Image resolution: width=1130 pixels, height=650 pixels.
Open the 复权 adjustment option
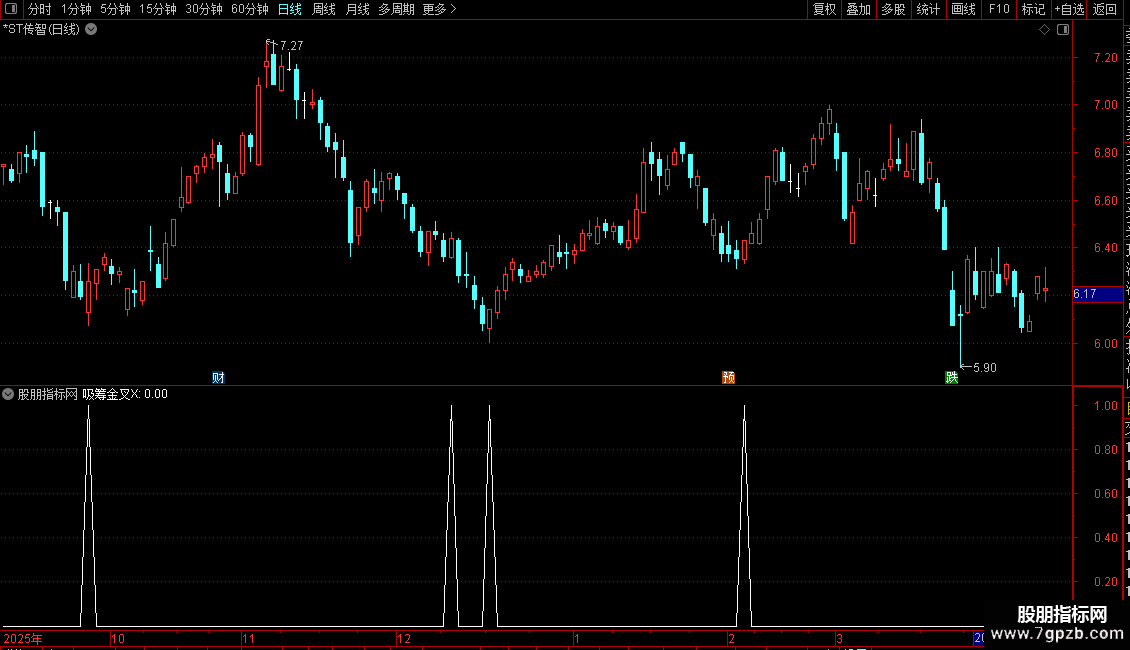(x=824, y=9)
